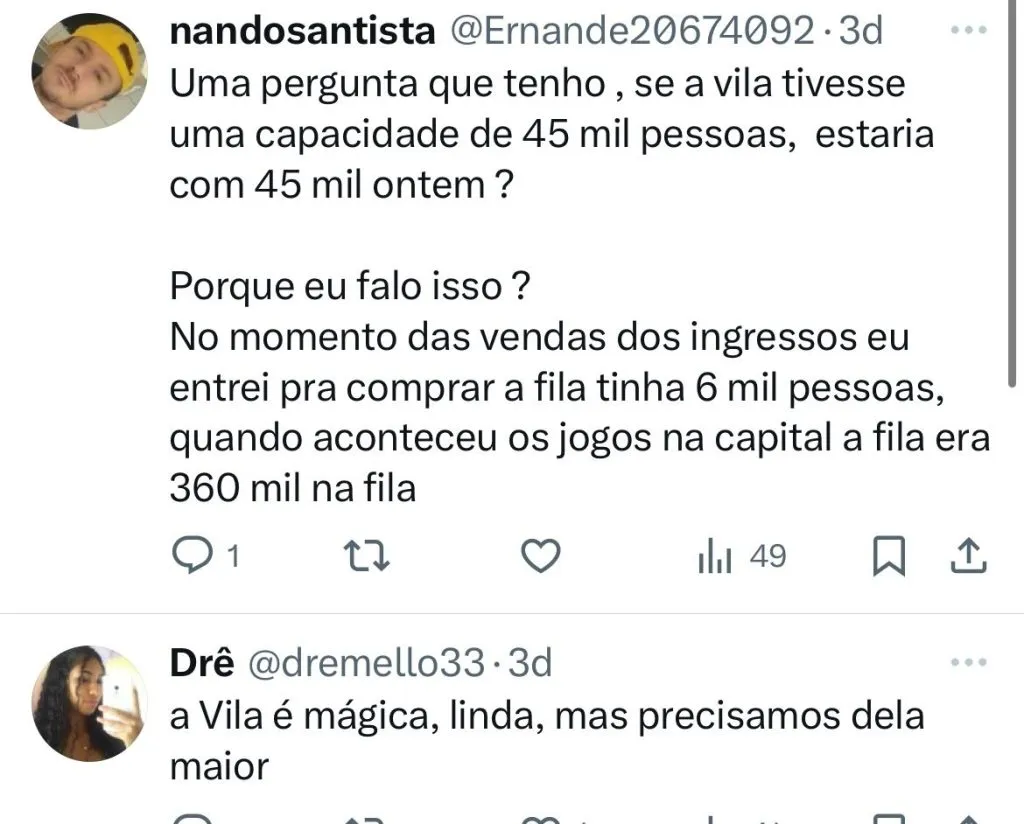Viewport: 1024px width, 824px height.
Task: Click the nandosantista display name
Action: (x=303, y=31)
